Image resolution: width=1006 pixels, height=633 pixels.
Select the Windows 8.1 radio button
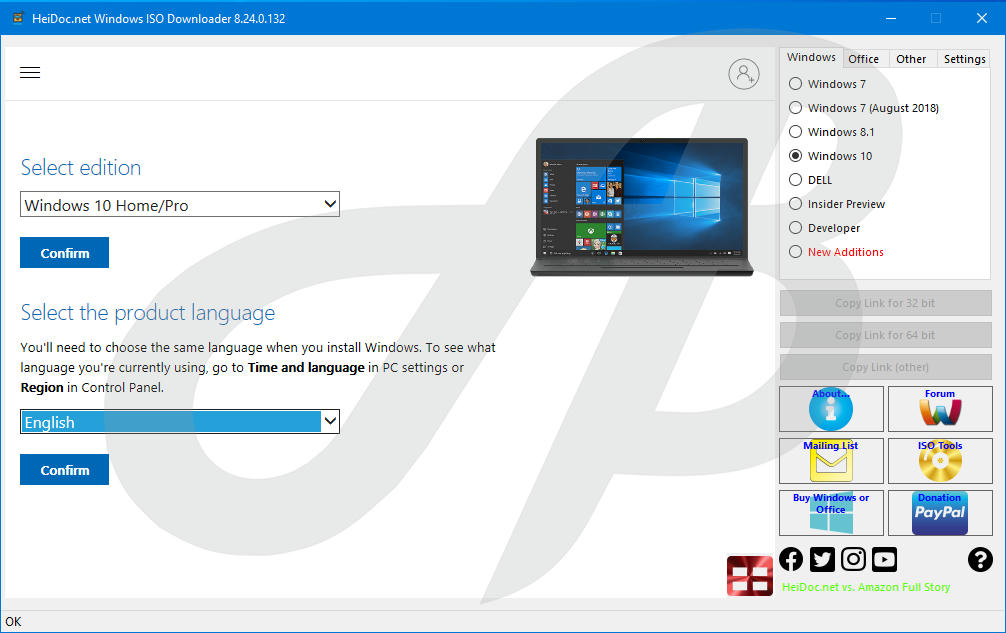tap(796, 131)
